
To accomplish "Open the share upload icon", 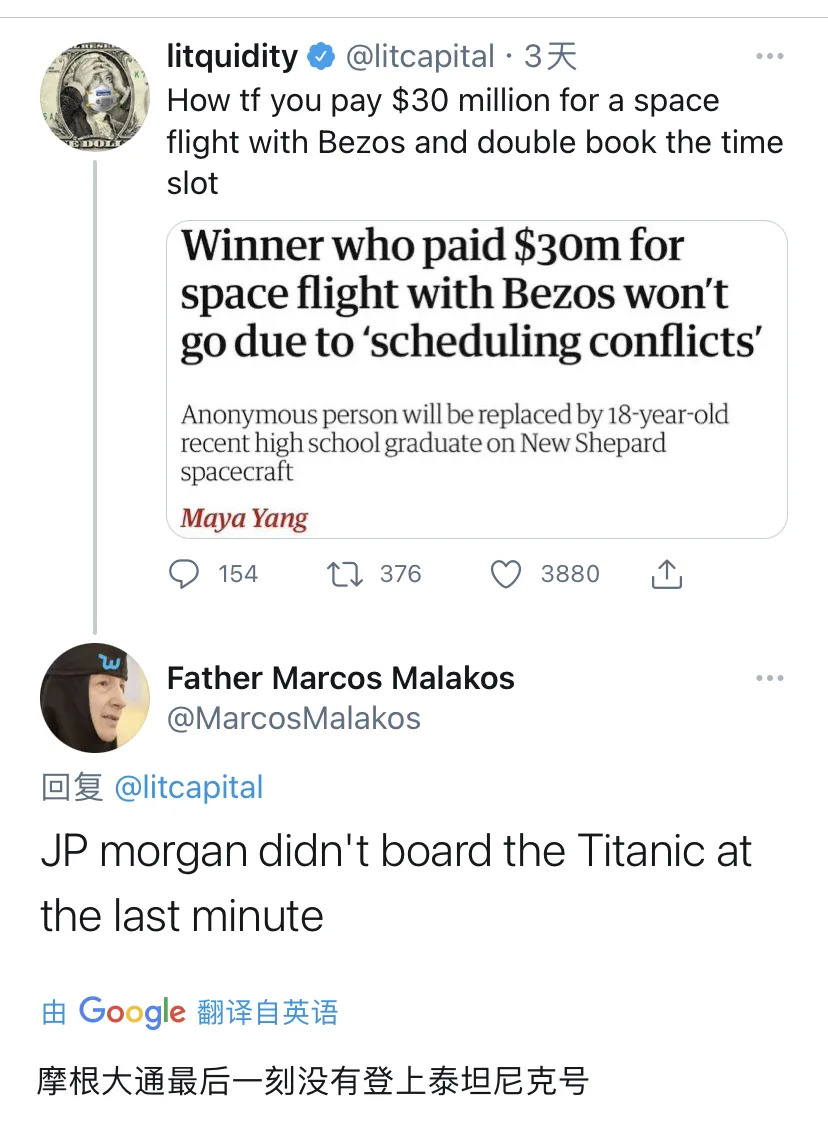I will 666,574.
